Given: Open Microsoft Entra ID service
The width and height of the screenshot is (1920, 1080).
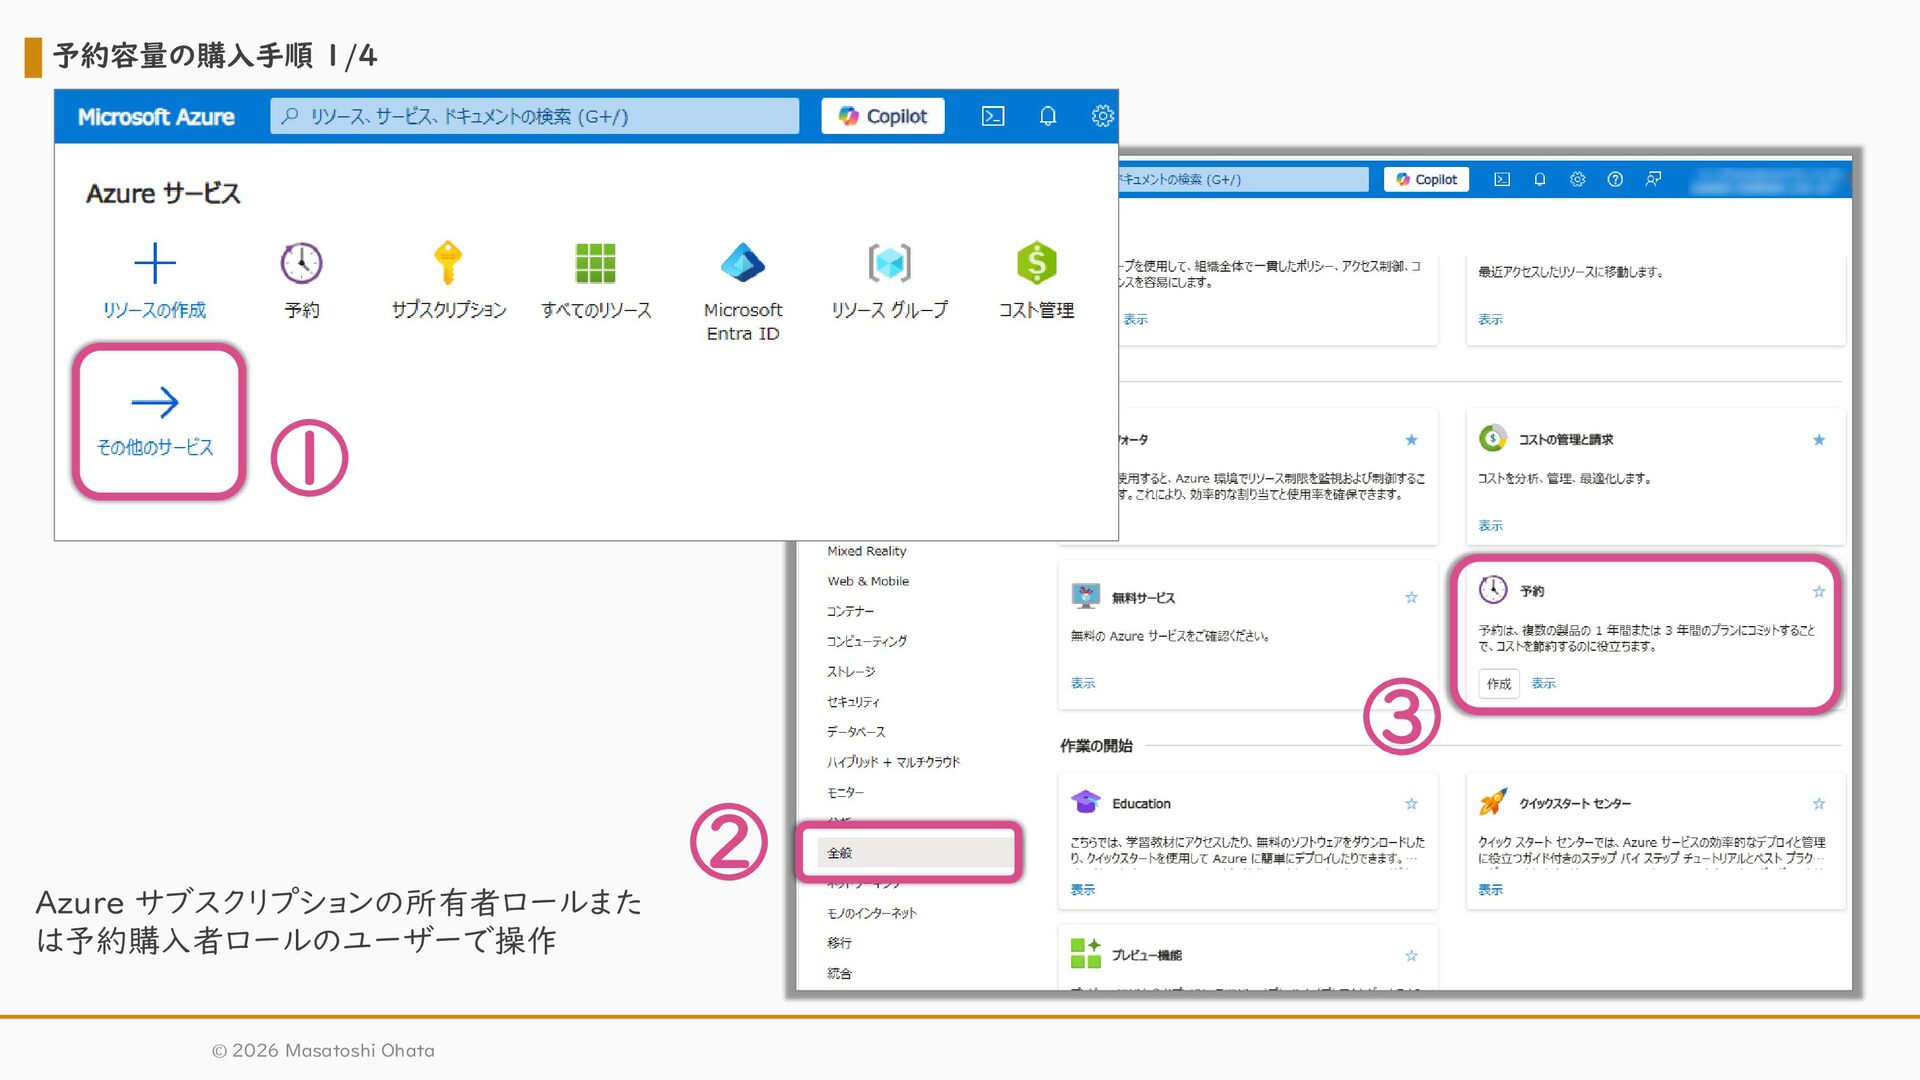Looking at the screenshot, I should pyautogui.click(x=742, y=263).
